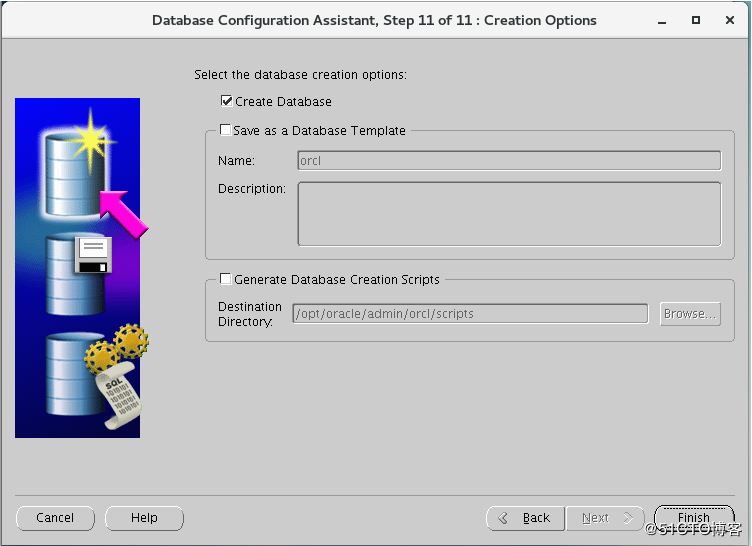752x546 pixels.
Task: Click Finish to create the database
Action: pyautogui.click(x=694, y=518)
